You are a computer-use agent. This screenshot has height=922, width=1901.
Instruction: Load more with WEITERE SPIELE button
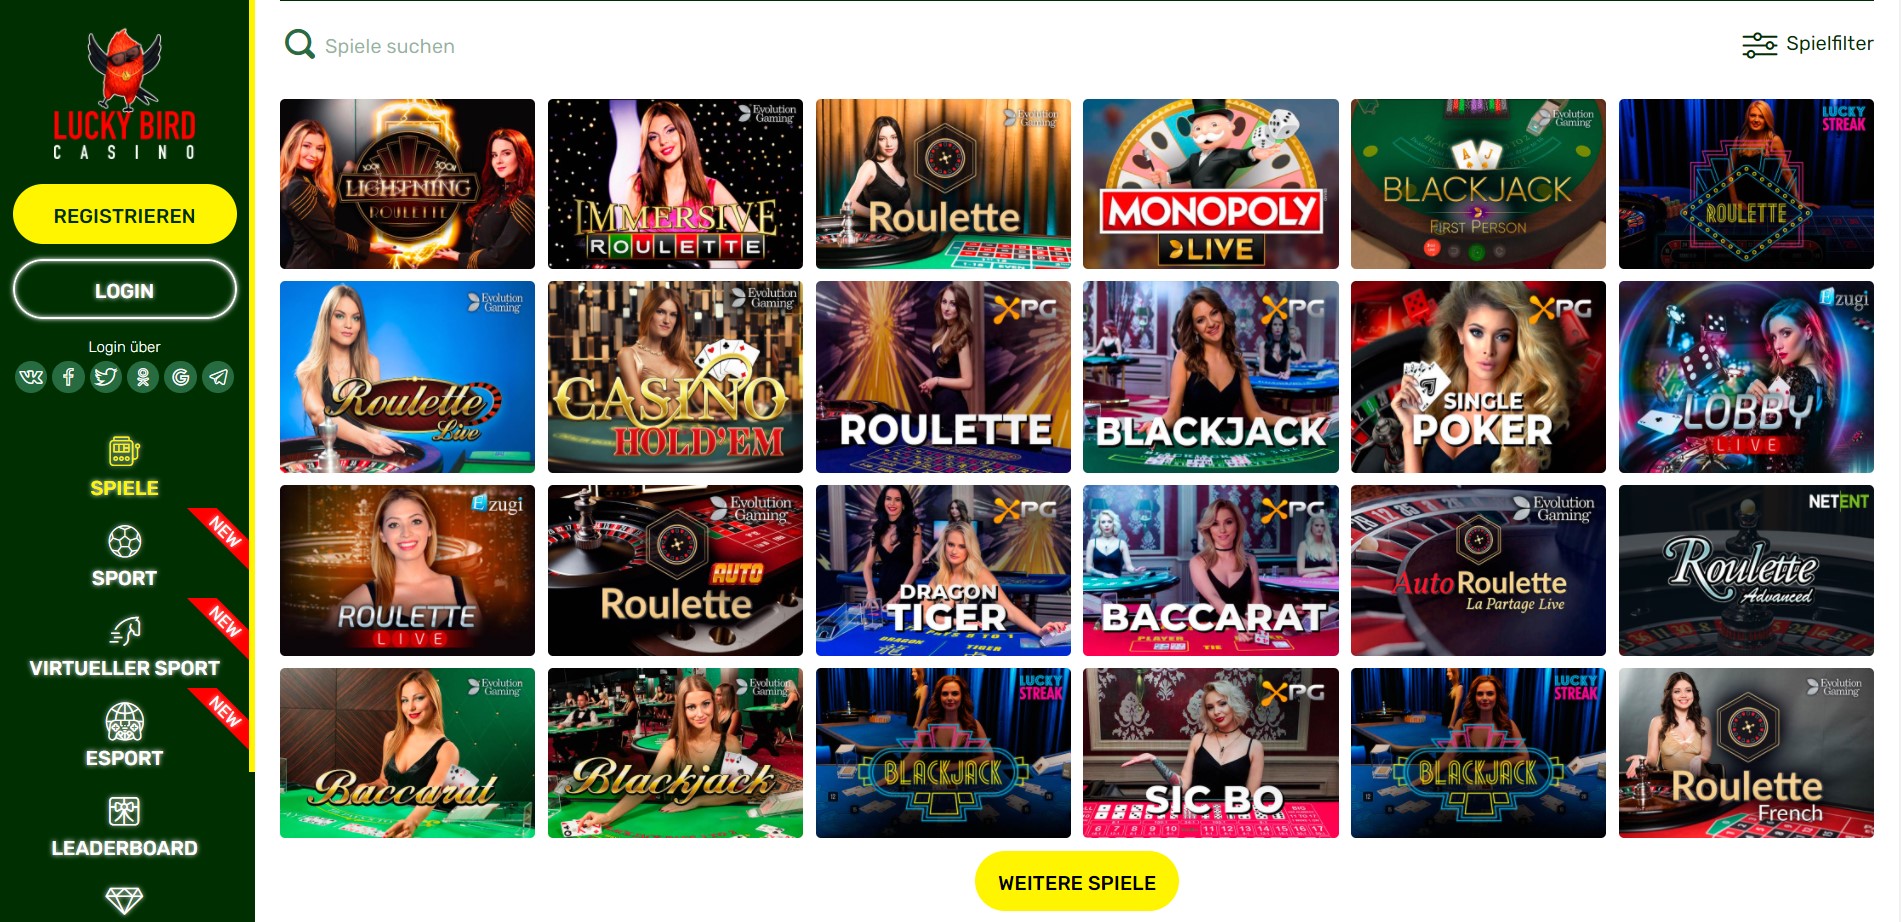click(x=1077, y=882)
